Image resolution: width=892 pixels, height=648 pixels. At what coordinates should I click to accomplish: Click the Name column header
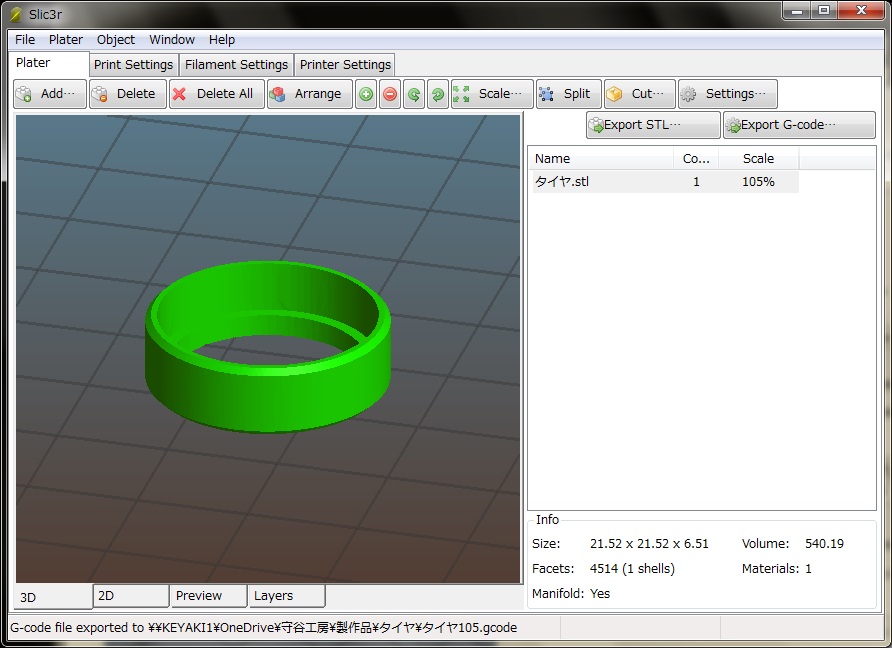[x=602, y=159]
